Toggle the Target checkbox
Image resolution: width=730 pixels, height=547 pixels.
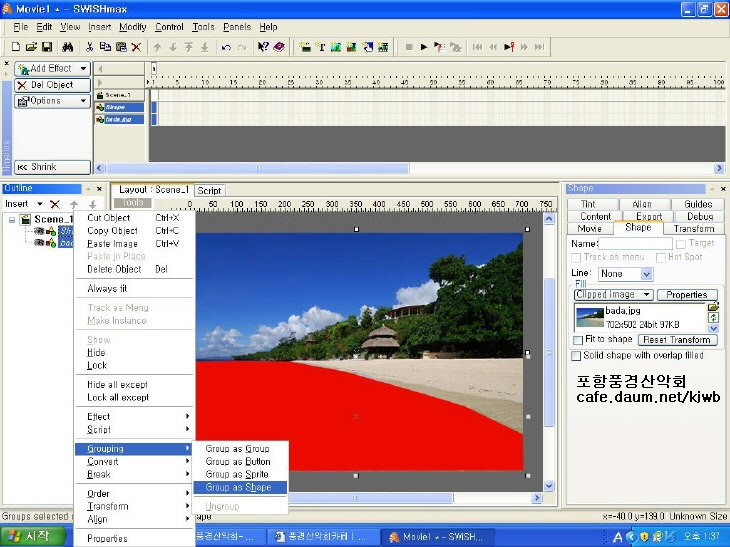click(x=681, y=244)
